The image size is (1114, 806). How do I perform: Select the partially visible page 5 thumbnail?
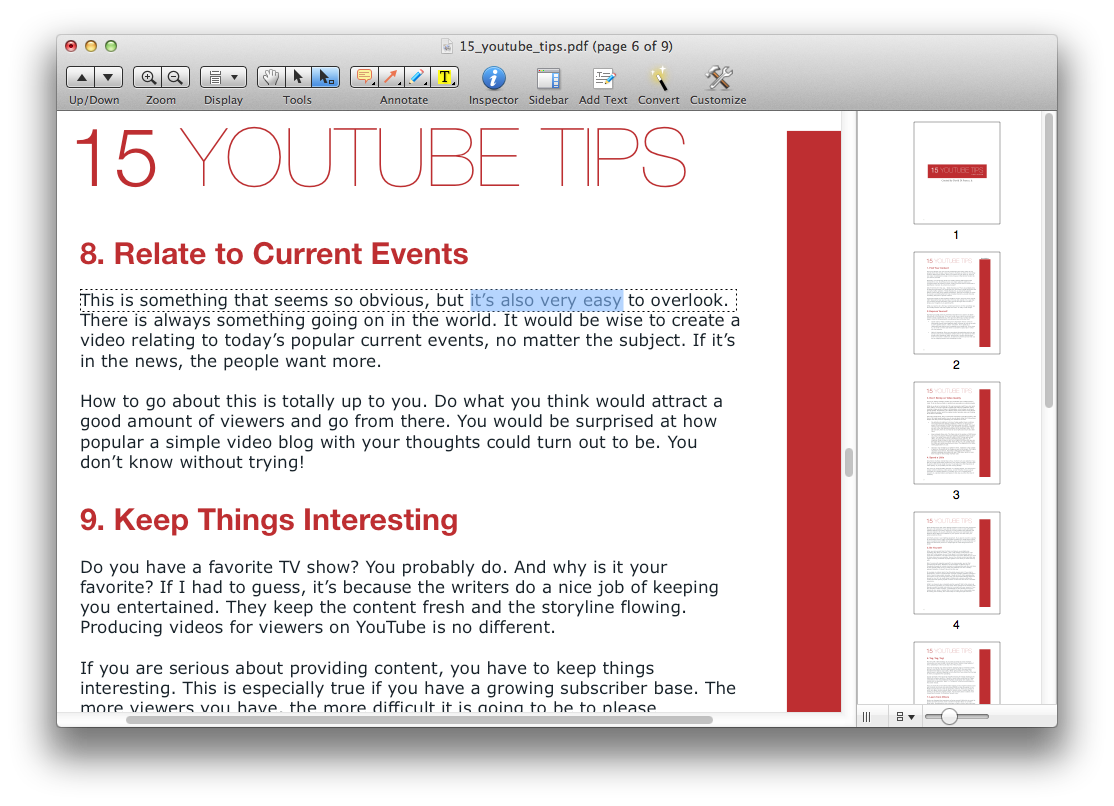click(x=956, y=672)
